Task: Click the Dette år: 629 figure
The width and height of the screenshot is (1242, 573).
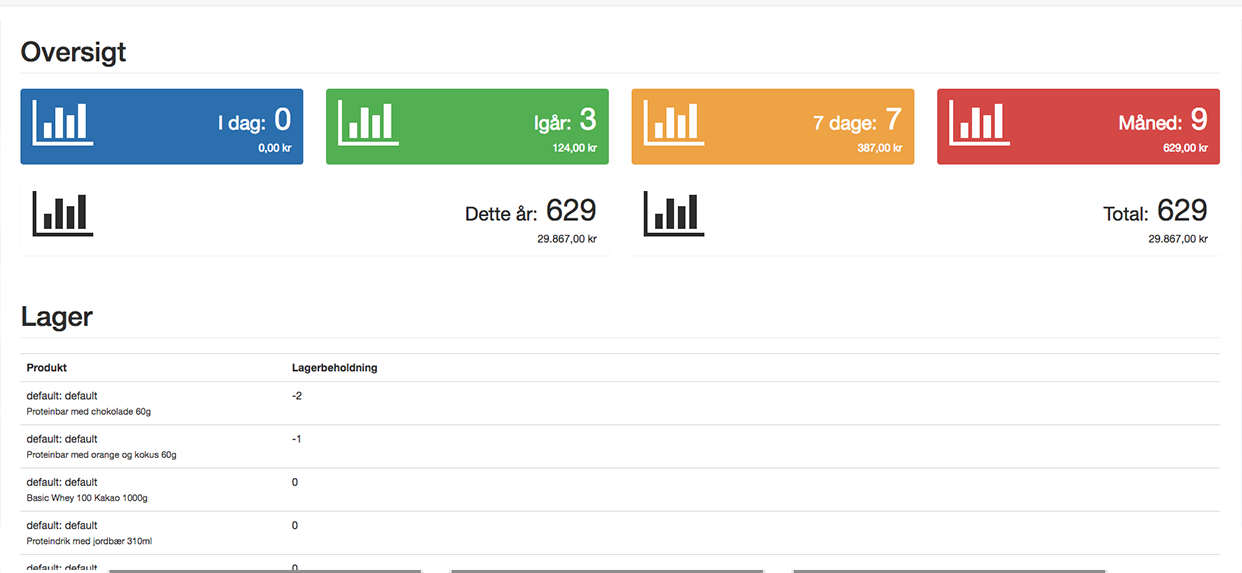Action: (530, 212)
